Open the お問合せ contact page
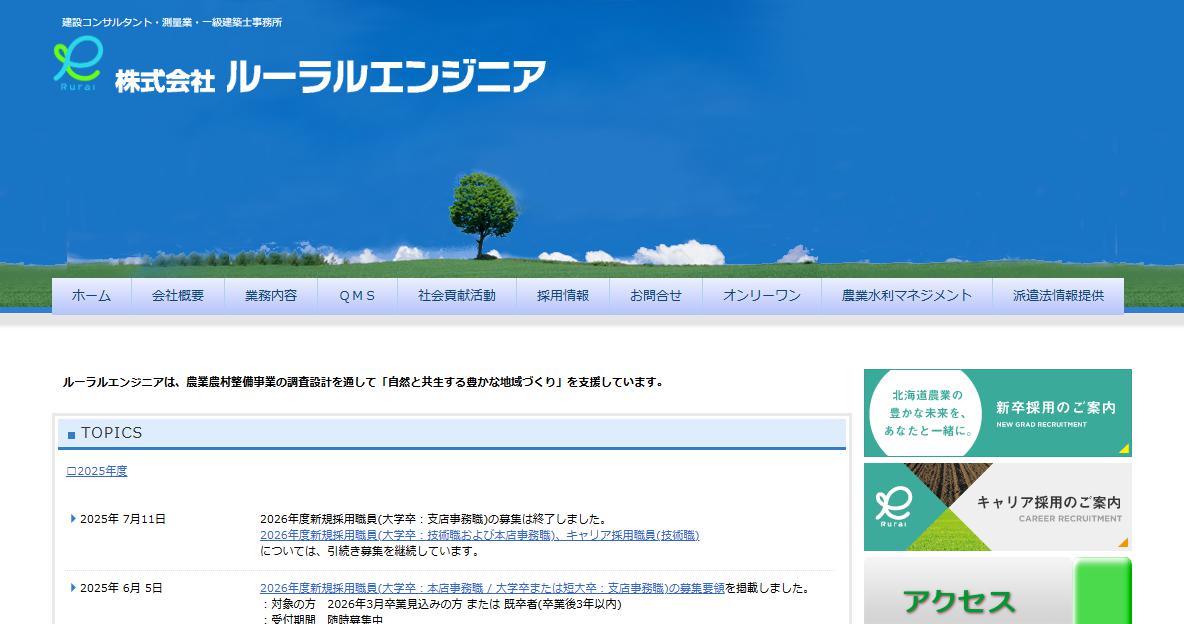The image size is (1184, 624). click(x=655, y=295)
